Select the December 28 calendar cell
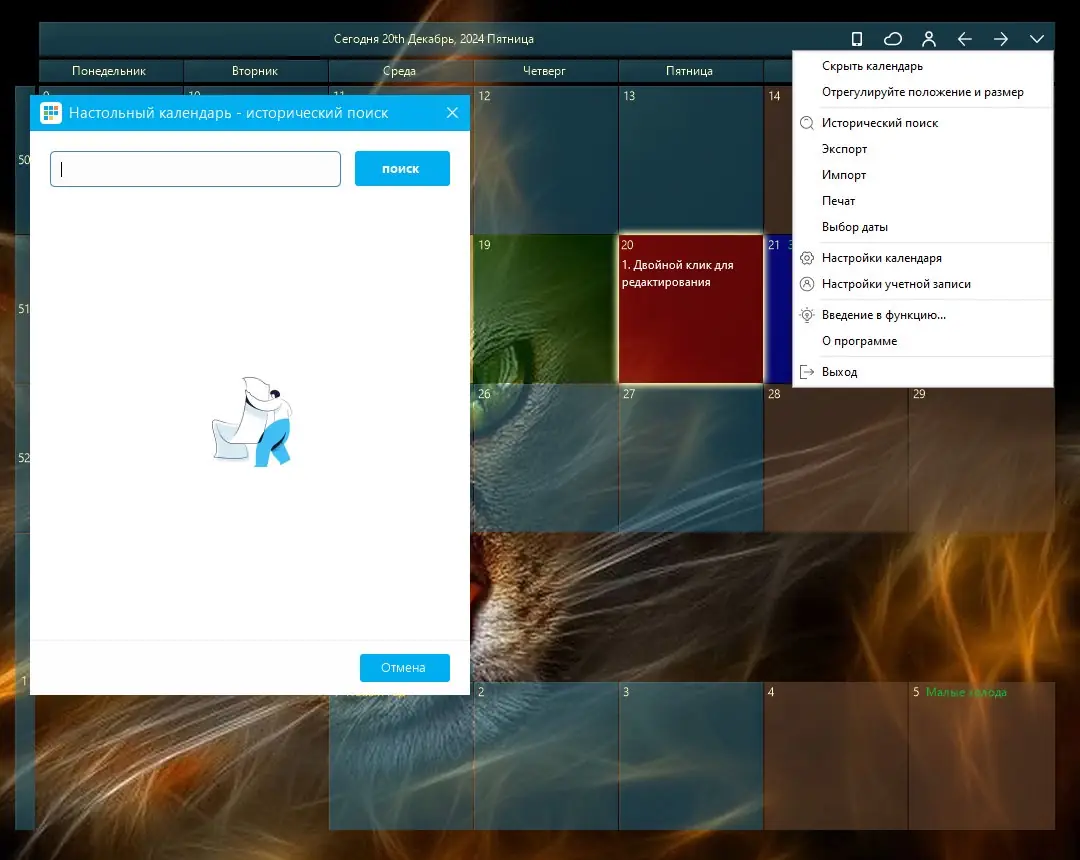The height and width of the screenshot is (860, 1080). 835,460
